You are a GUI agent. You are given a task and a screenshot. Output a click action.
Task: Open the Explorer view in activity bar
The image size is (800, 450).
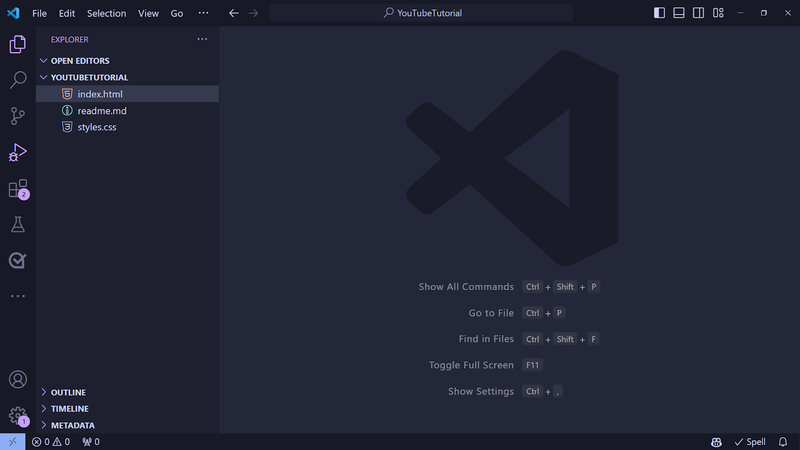[18, 44]
